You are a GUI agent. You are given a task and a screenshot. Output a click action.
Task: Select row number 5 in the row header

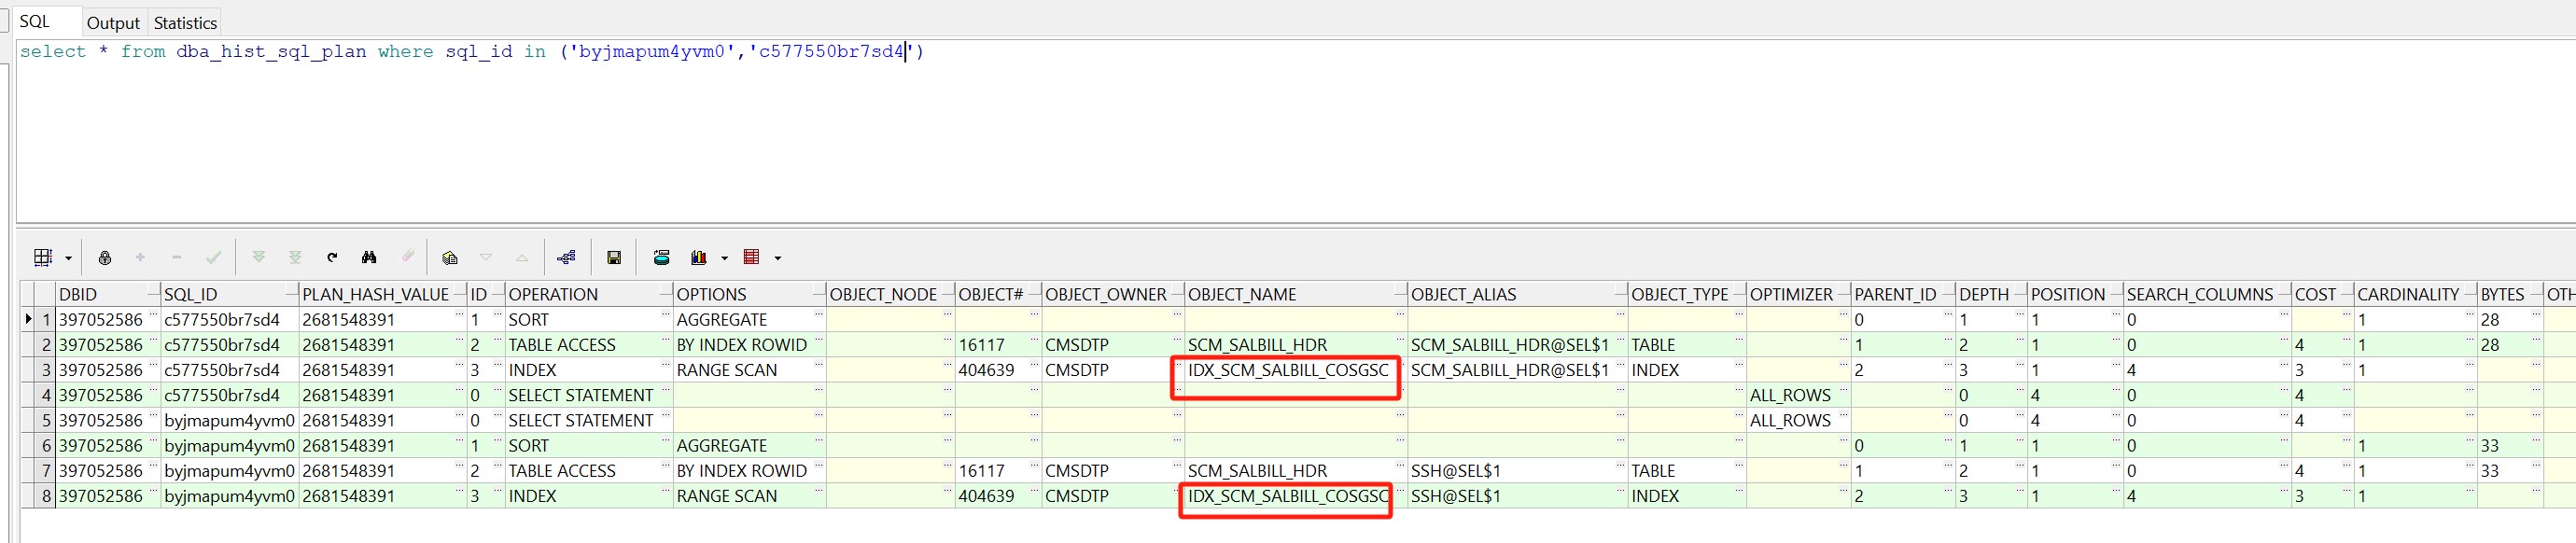point(45,420)
